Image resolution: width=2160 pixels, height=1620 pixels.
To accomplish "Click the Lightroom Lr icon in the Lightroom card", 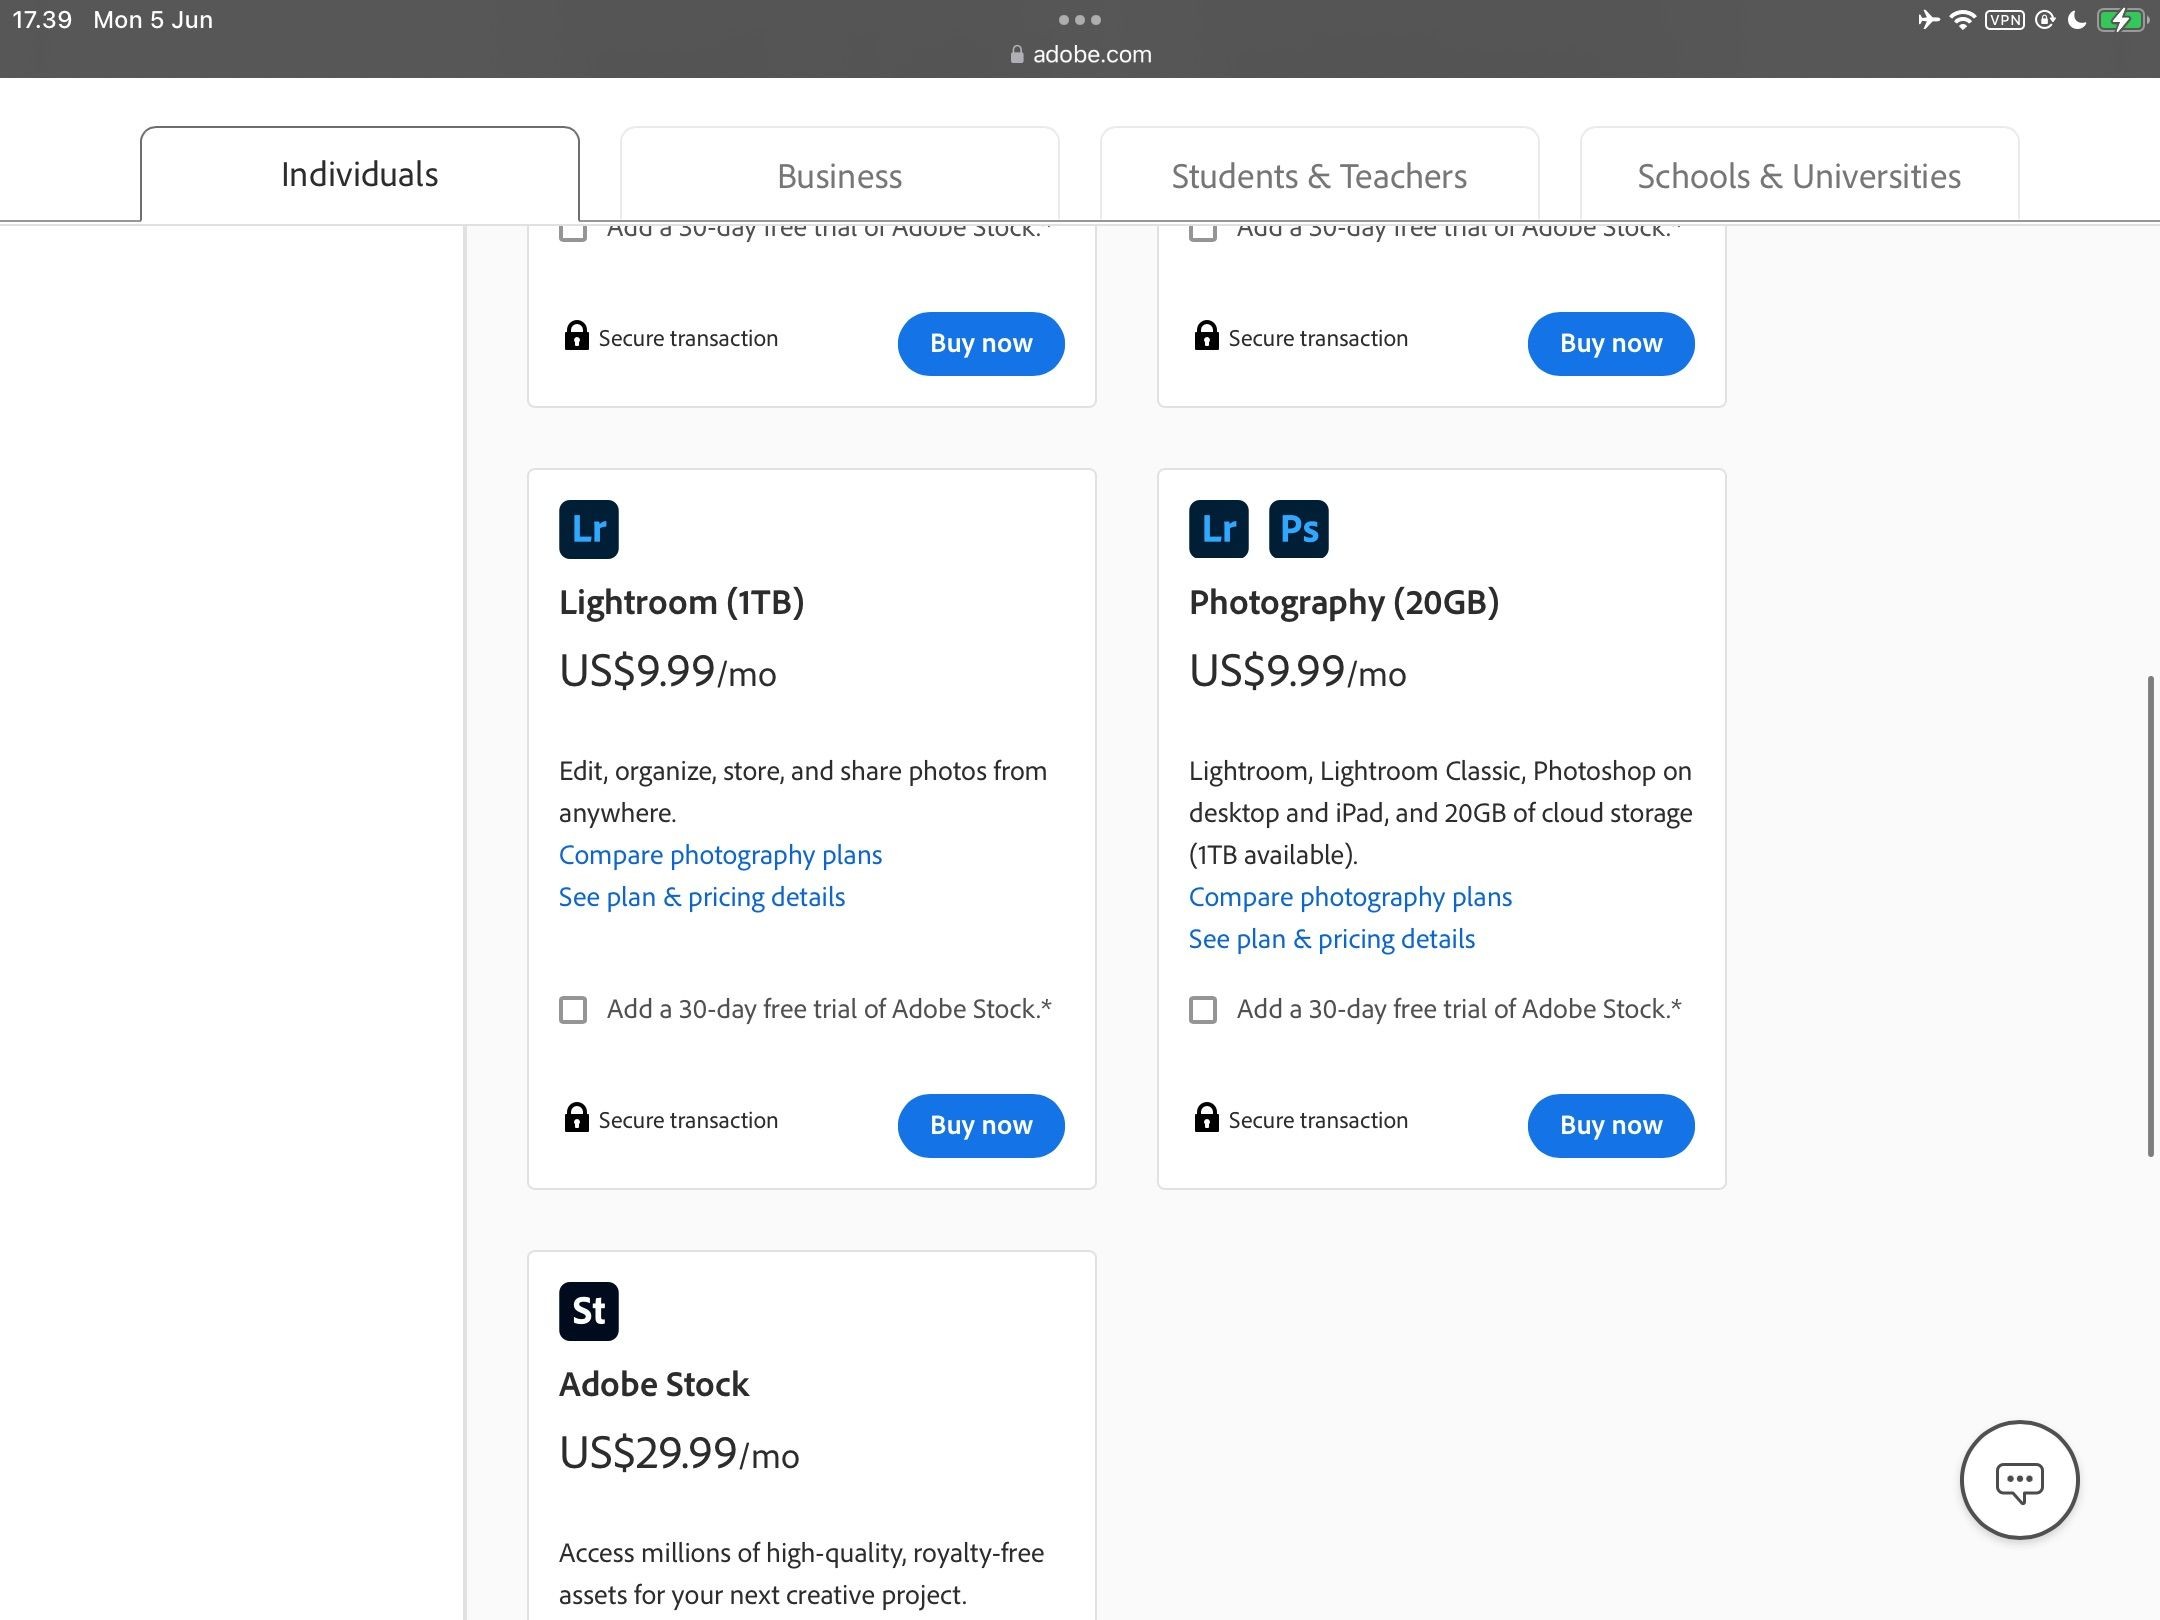I will click(588, 529).
